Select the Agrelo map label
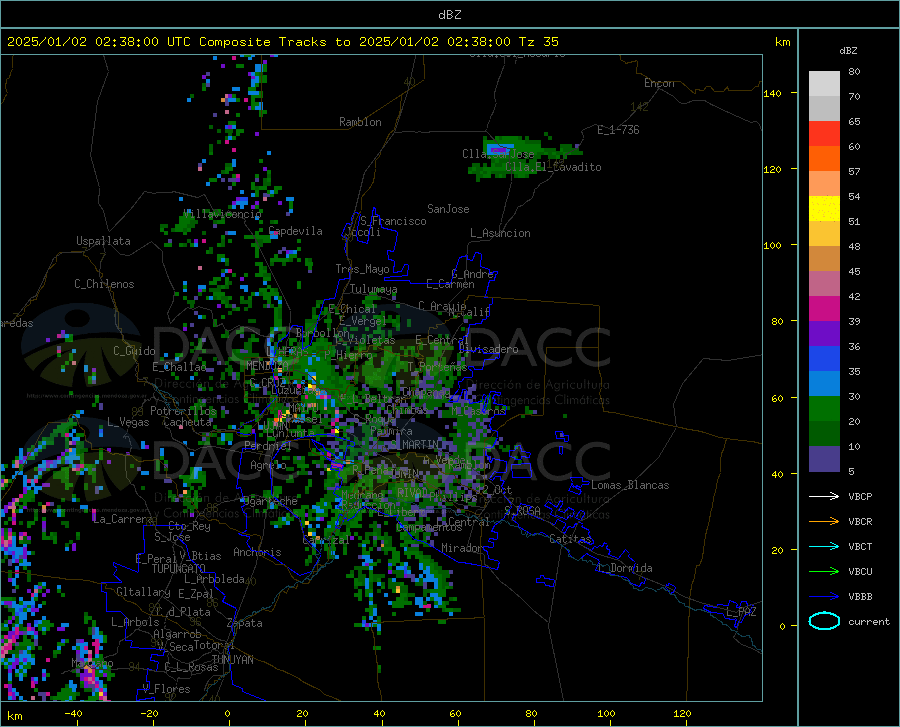 point(268,465)
